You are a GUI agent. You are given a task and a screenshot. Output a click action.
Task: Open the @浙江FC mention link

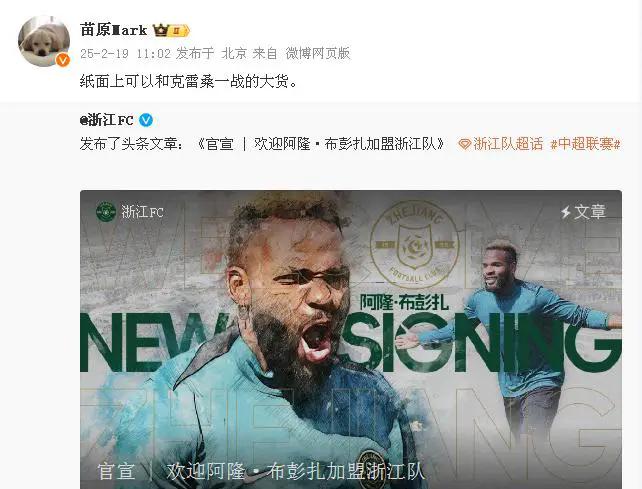point(107,120)
